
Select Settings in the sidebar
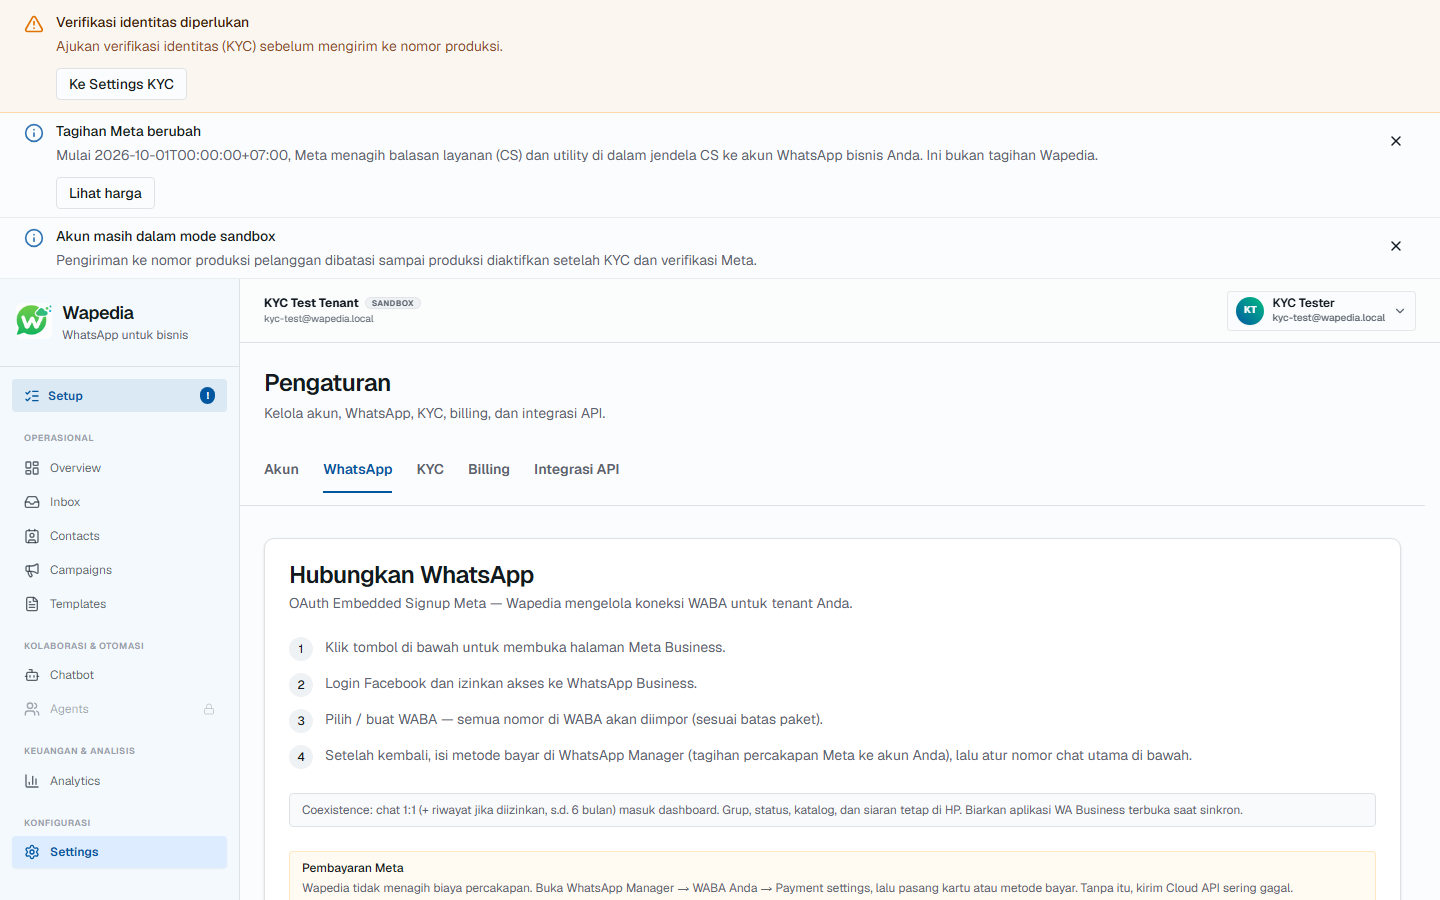point(119,852)
